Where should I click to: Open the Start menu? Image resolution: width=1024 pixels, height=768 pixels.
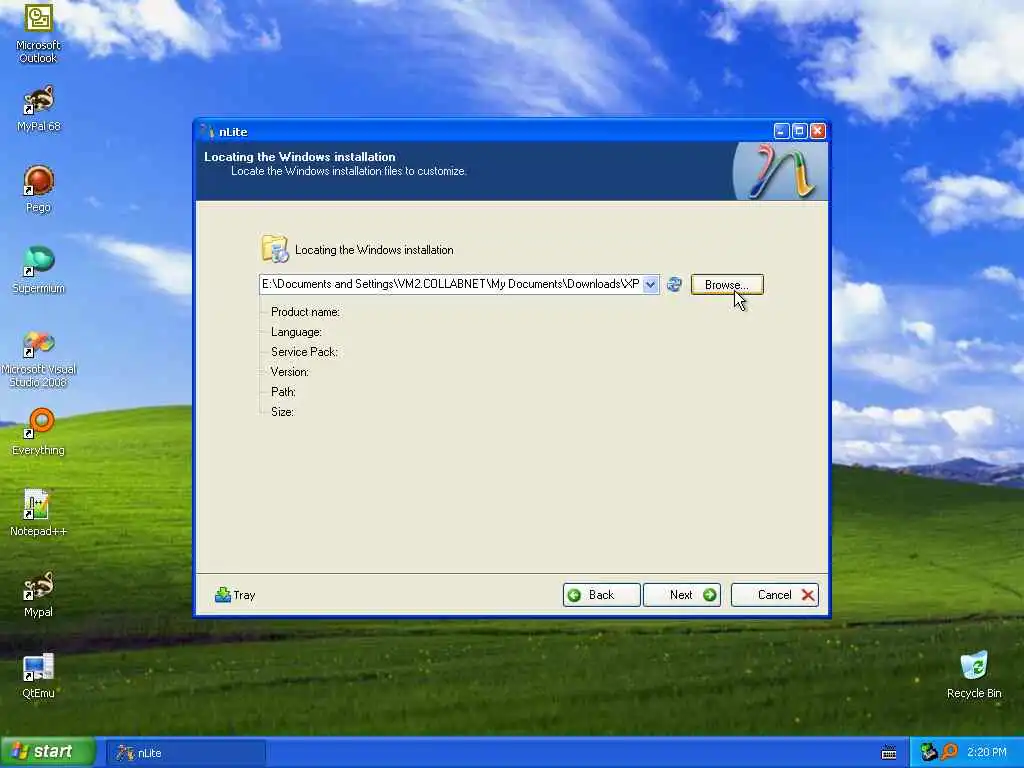[47, 752]
